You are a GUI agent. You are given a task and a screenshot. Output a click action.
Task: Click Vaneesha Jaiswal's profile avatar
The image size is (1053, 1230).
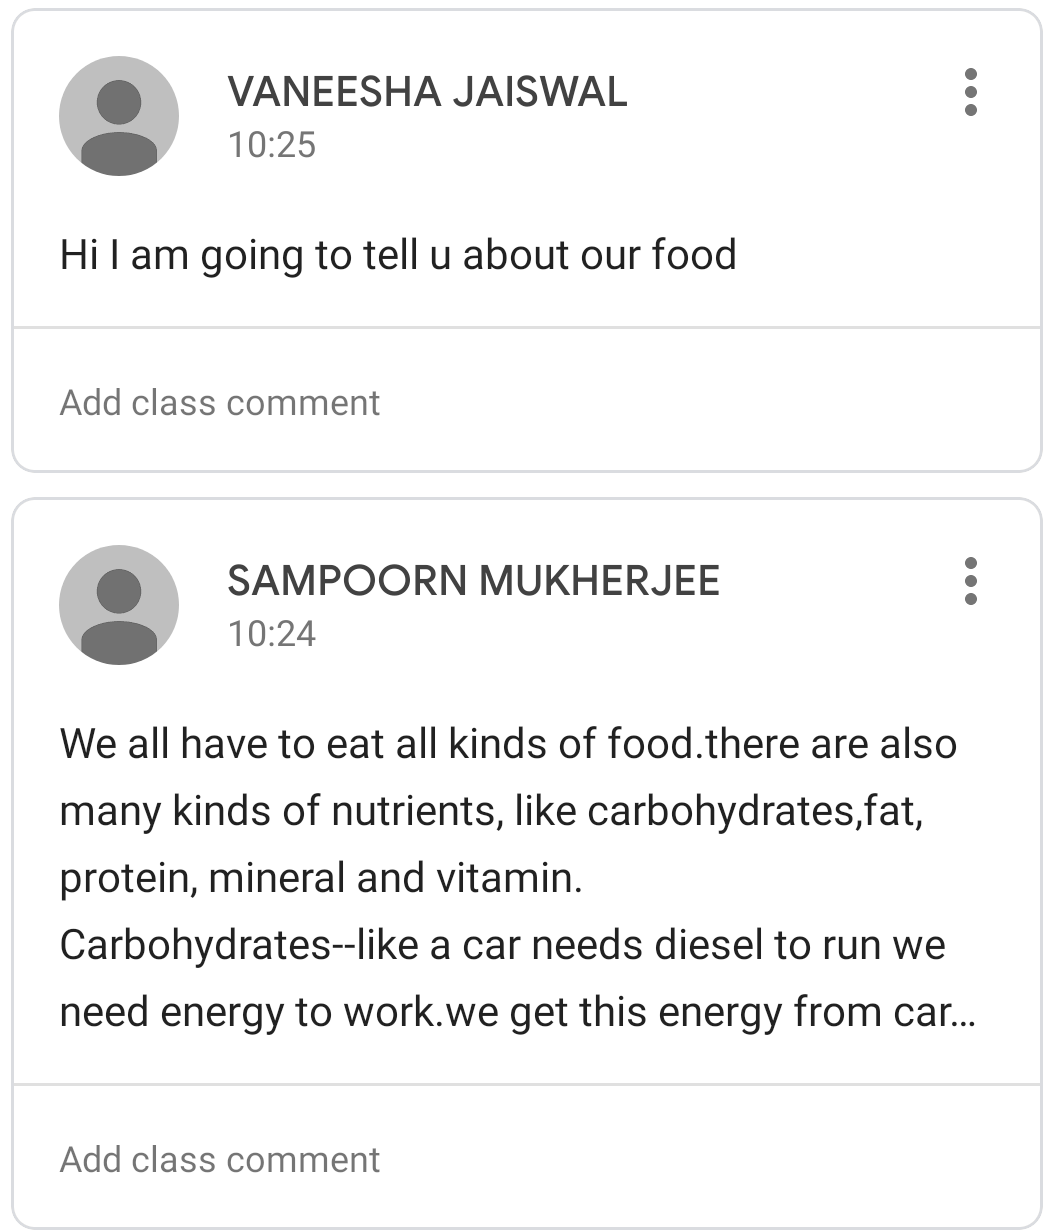click(119, 116)
